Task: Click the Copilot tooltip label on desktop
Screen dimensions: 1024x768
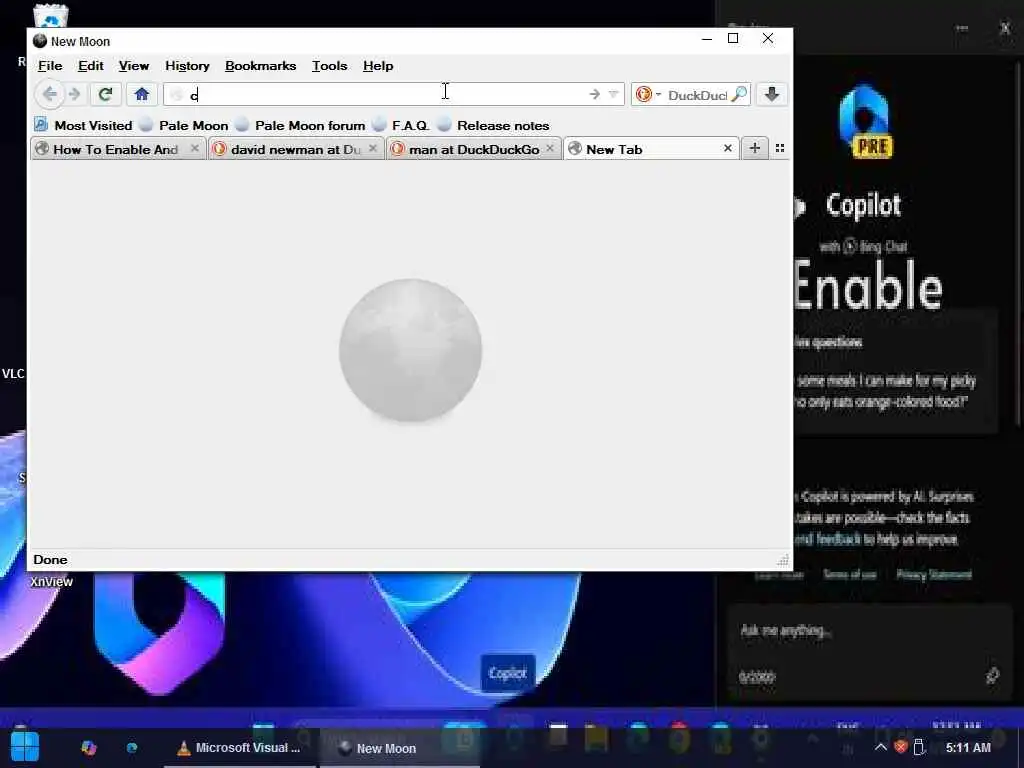Action: [507, 673]
